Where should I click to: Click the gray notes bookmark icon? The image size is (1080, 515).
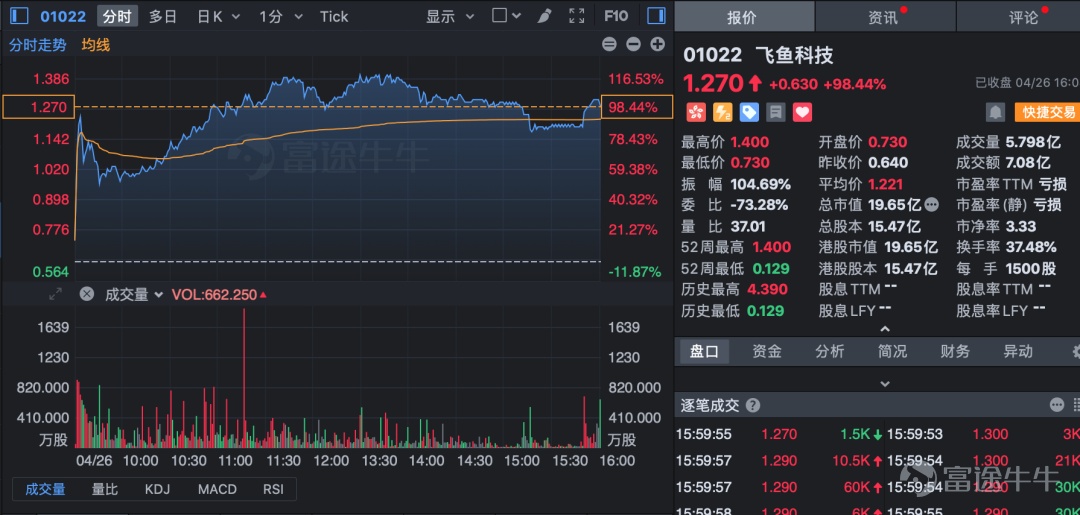coord(775,112)
